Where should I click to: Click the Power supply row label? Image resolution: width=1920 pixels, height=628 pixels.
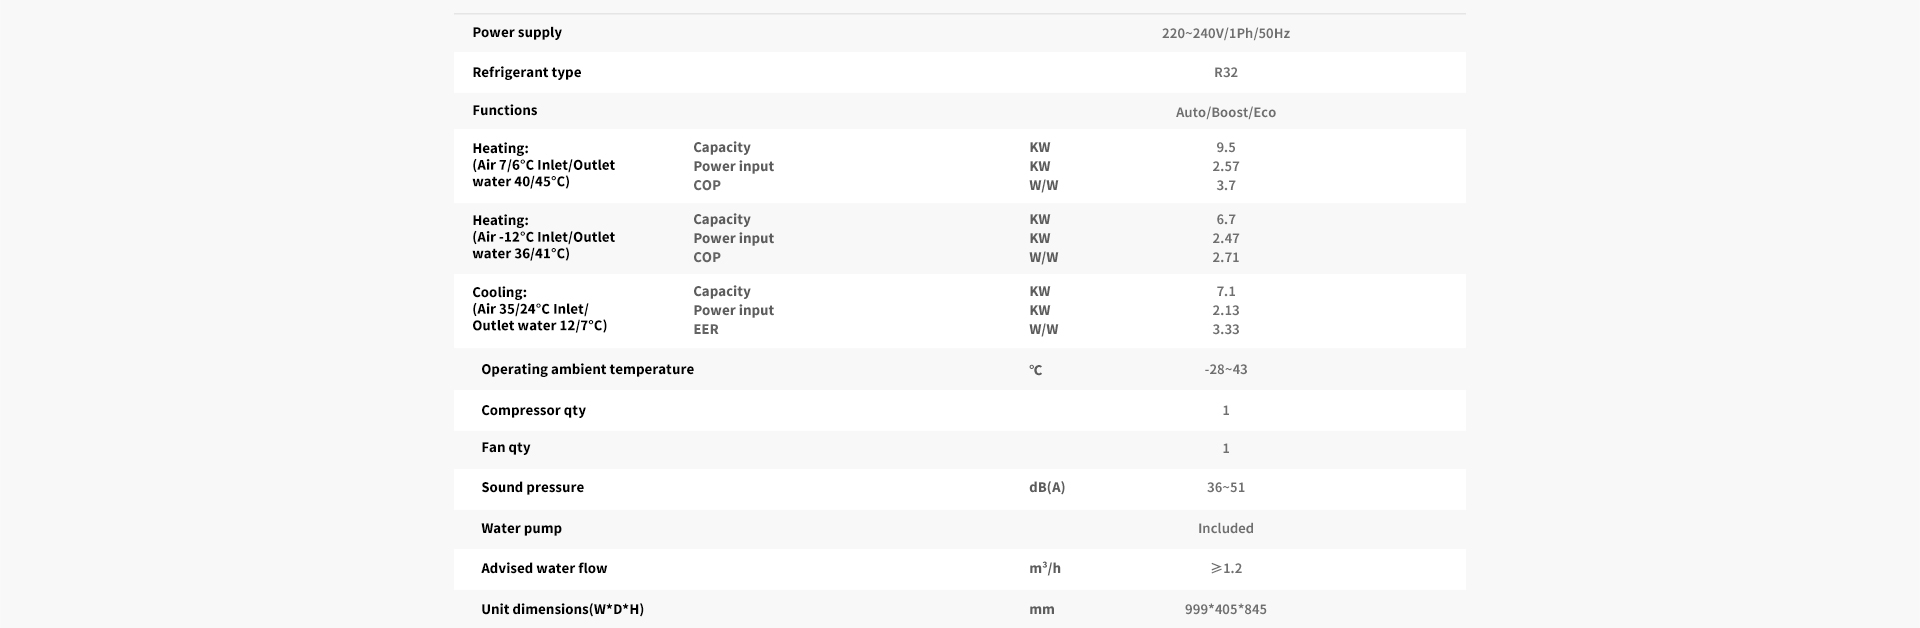[x=517, y=32]
